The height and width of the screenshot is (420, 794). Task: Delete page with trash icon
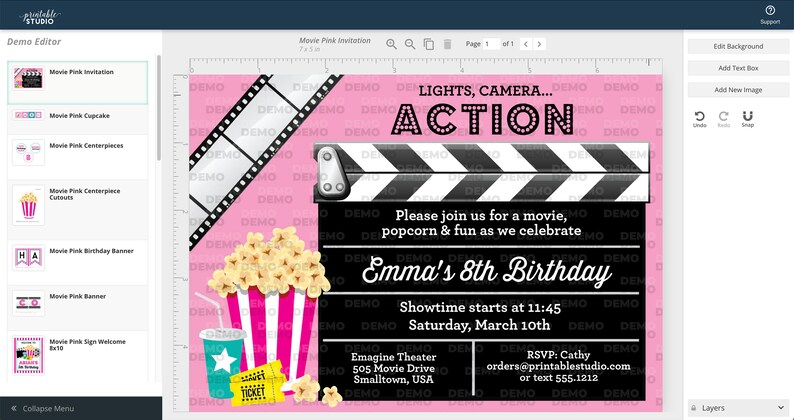coord(448,45)
